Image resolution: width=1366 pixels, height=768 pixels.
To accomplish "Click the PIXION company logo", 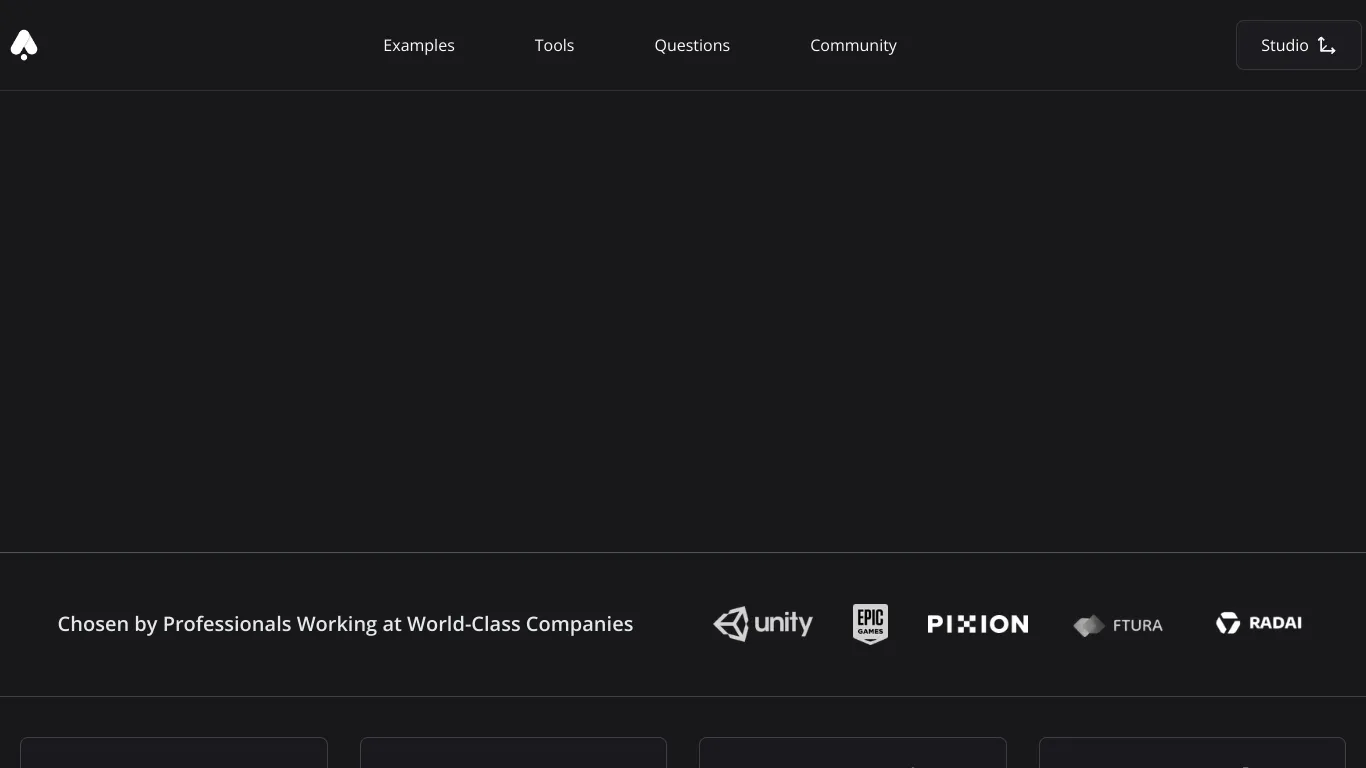I will [x=977, y=623].
